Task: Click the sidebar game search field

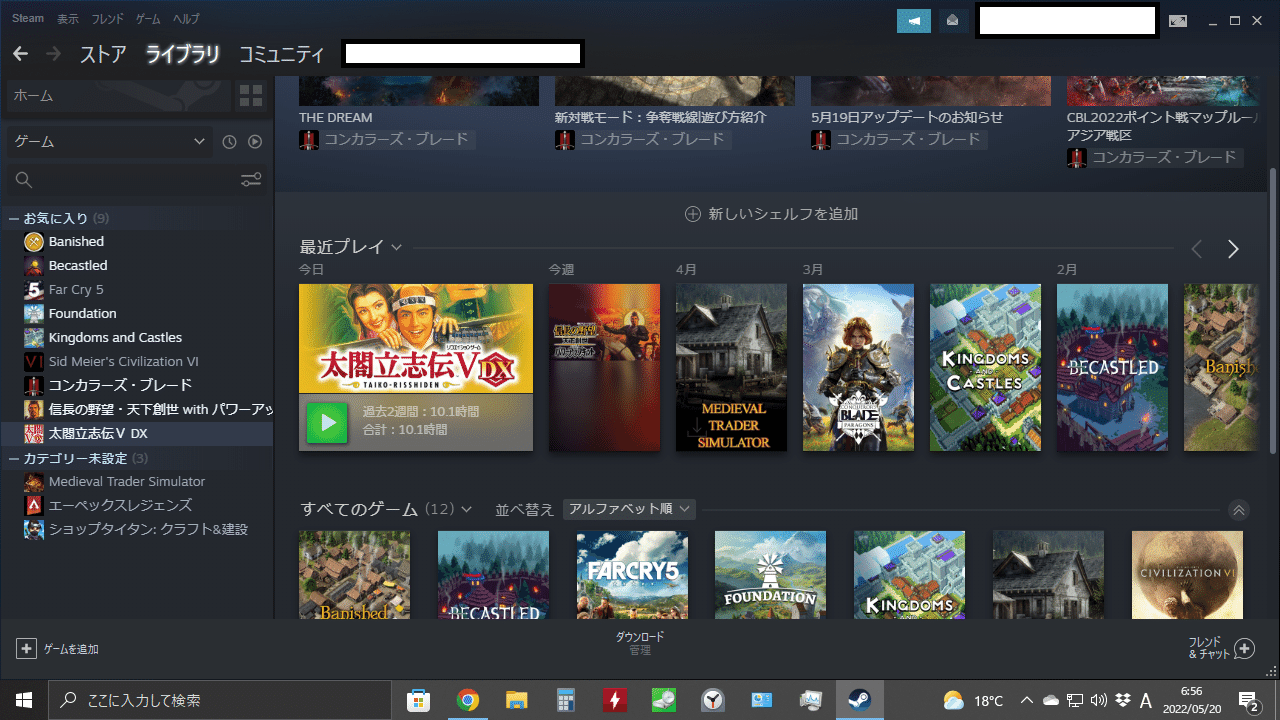Action: [122, 180]
